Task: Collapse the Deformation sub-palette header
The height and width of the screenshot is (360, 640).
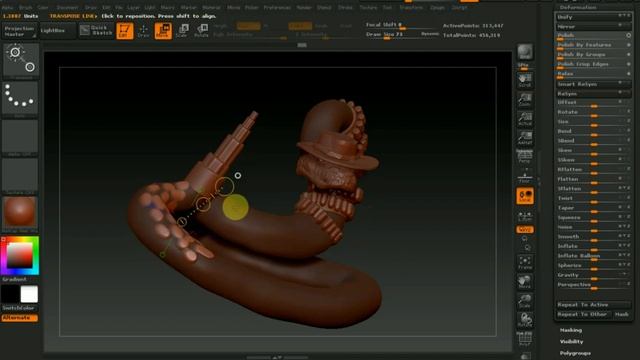Action: tap(578, 7)
